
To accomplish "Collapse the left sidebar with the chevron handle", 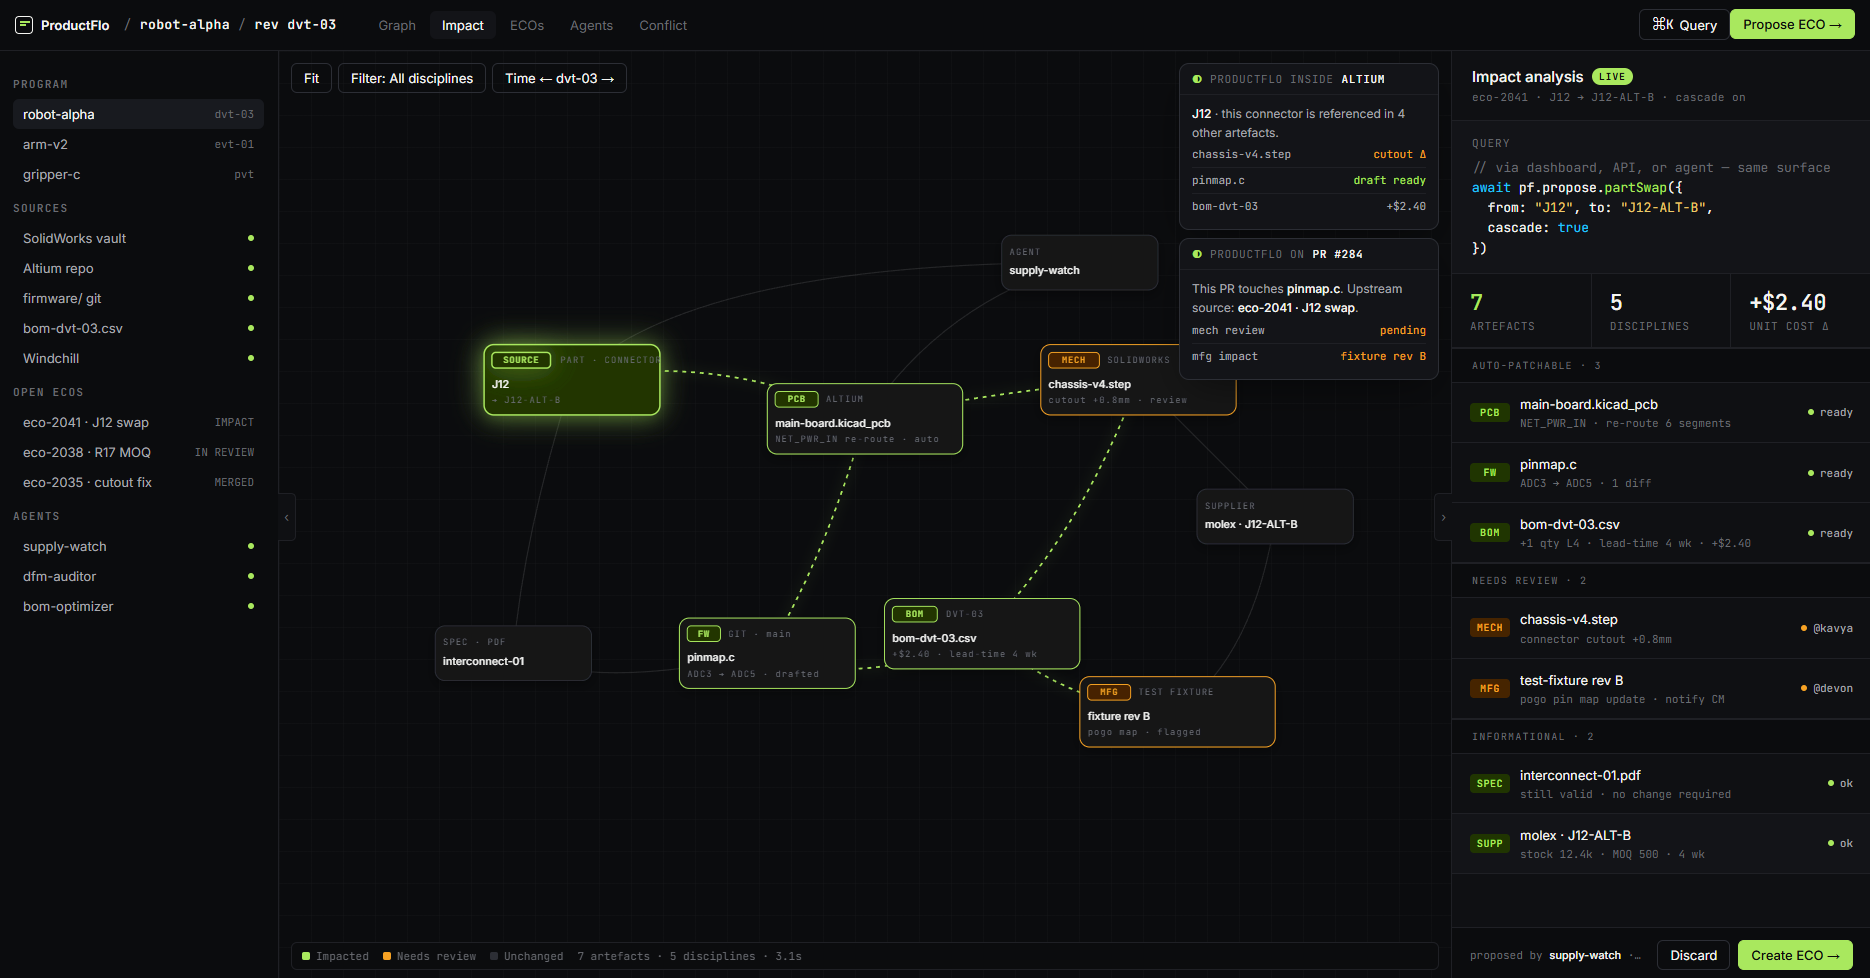I will 287,517.
